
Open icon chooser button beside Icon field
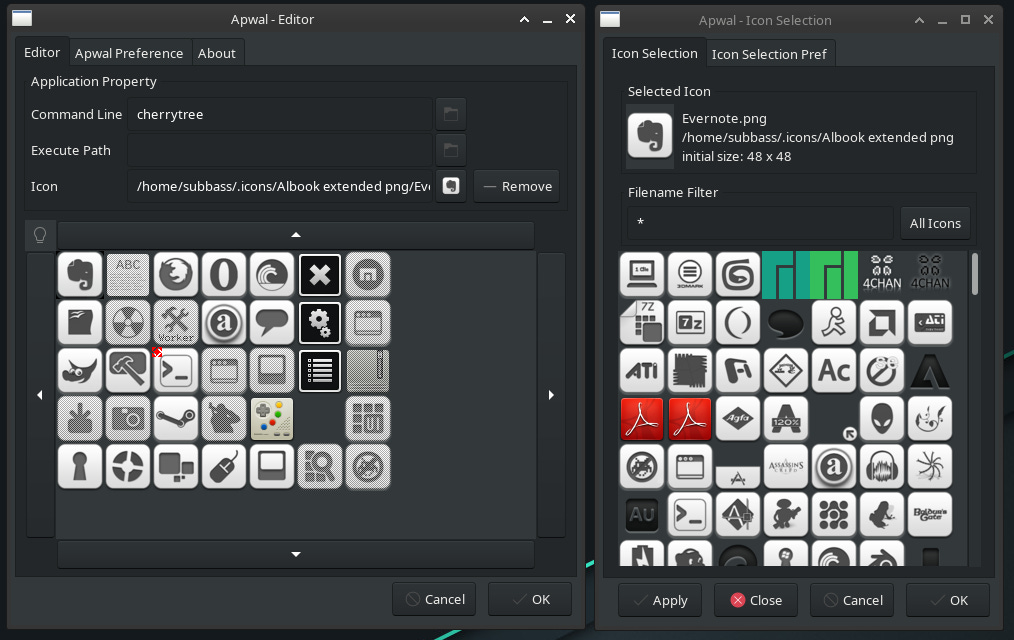pyautogui.click(x=451, y=186)
